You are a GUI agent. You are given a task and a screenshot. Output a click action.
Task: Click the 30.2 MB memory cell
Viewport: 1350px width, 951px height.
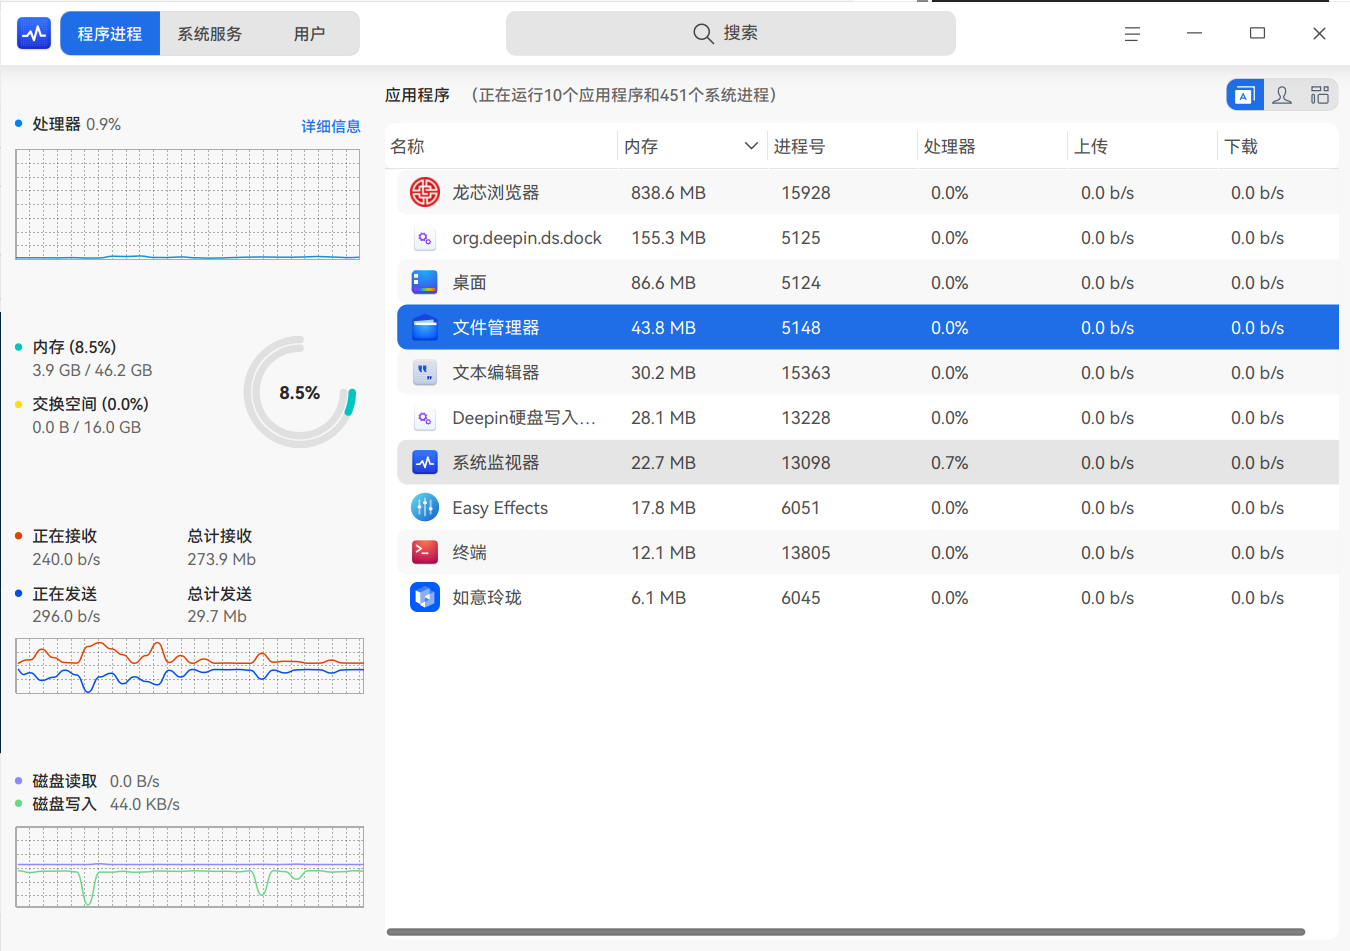[663, 373]
